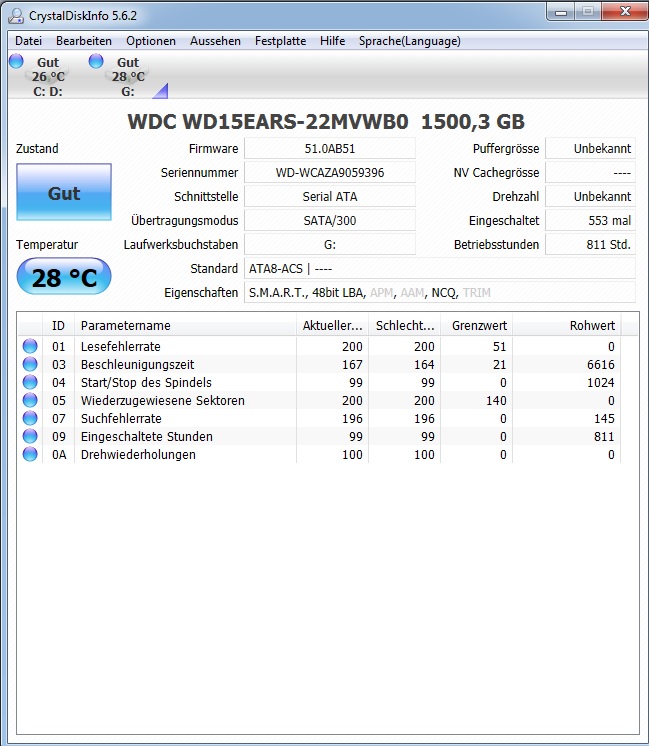Screen dimensions: 649x746
Task: Open the Bearbeiten menu
Action: point(84,41)
